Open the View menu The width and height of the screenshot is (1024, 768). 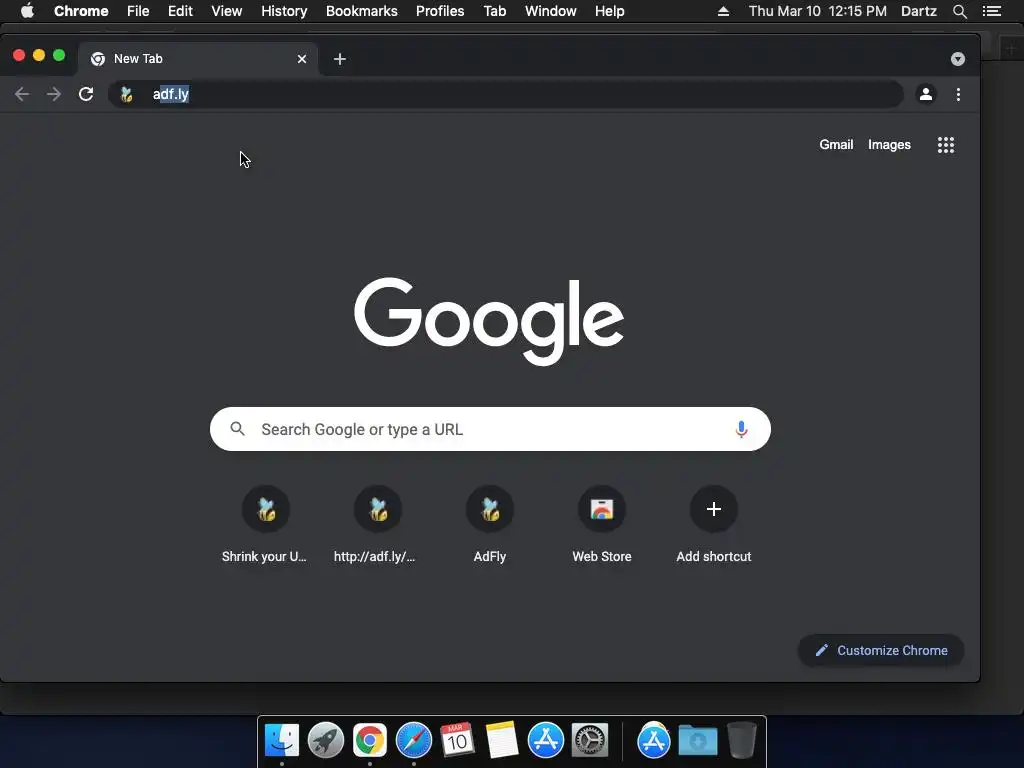click(x=227, y=11)
